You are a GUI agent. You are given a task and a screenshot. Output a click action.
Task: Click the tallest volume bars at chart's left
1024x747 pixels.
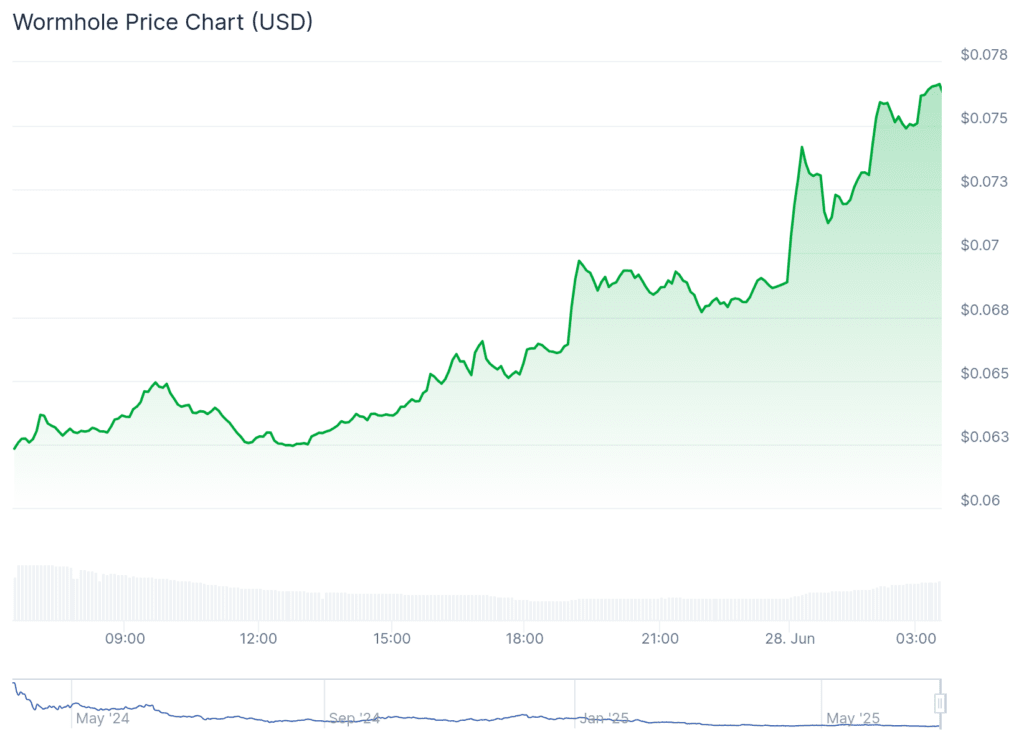(x=40, y=592)
